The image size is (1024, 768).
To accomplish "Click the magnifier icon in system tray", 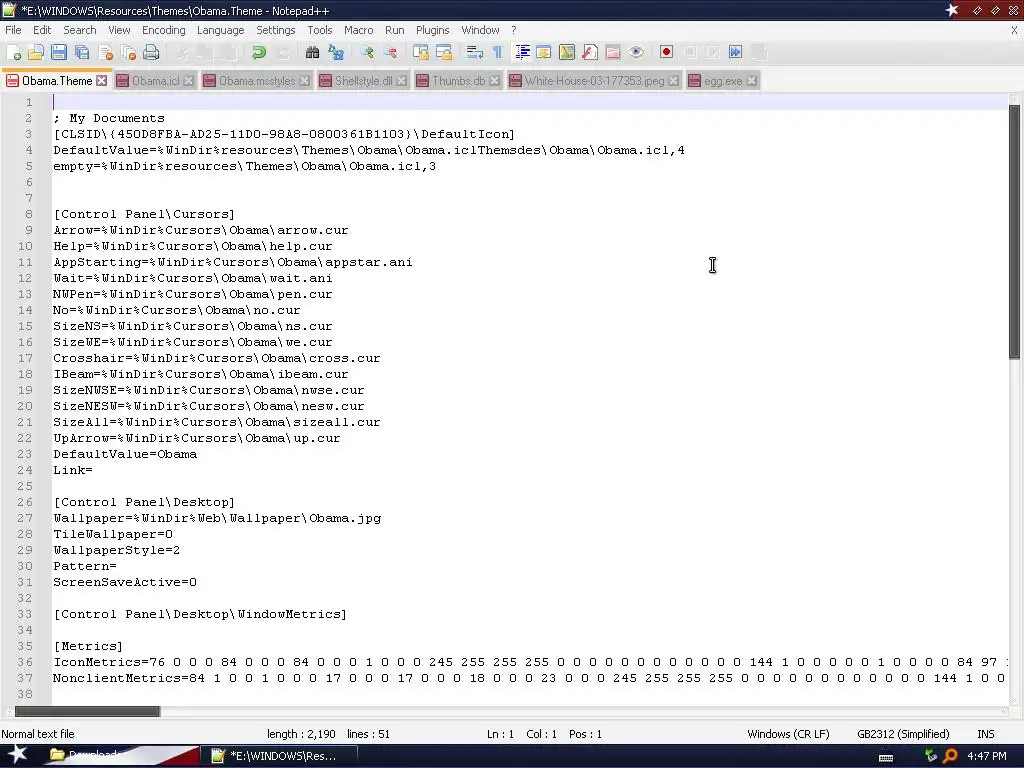I will pyautogui.click(x=950, y=756).
